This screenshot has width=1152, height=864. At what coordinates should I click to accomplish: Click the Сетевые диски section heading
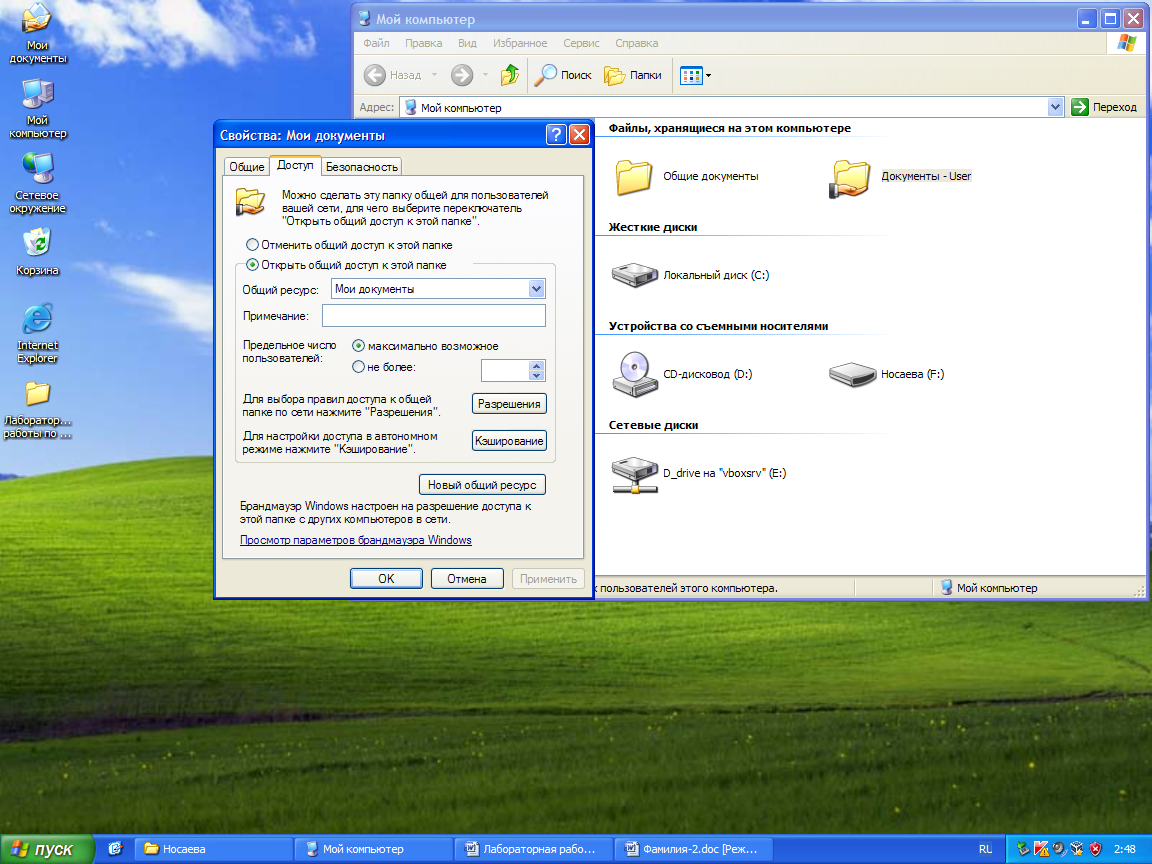coord(653,425)
